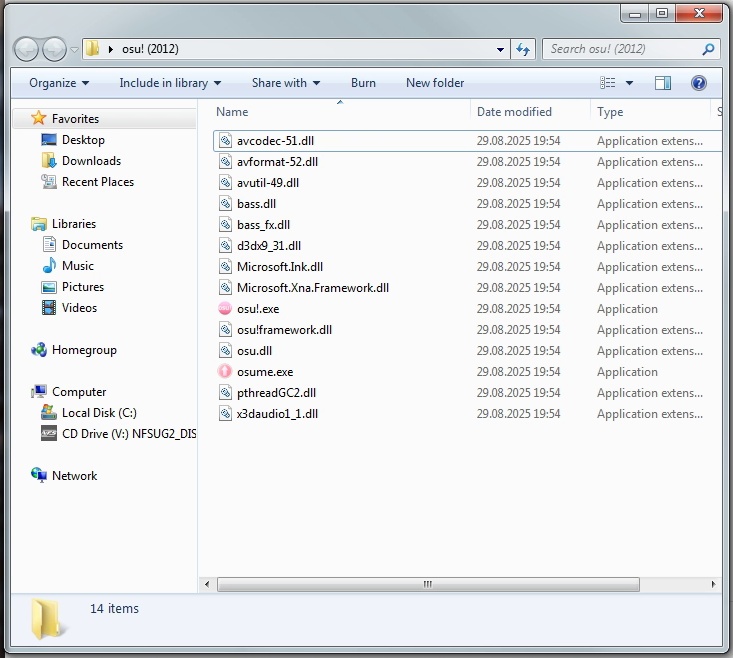Click the refresh button beside address bar
Viewport: 733px width, 658px height.
click(x=523, y=49)
